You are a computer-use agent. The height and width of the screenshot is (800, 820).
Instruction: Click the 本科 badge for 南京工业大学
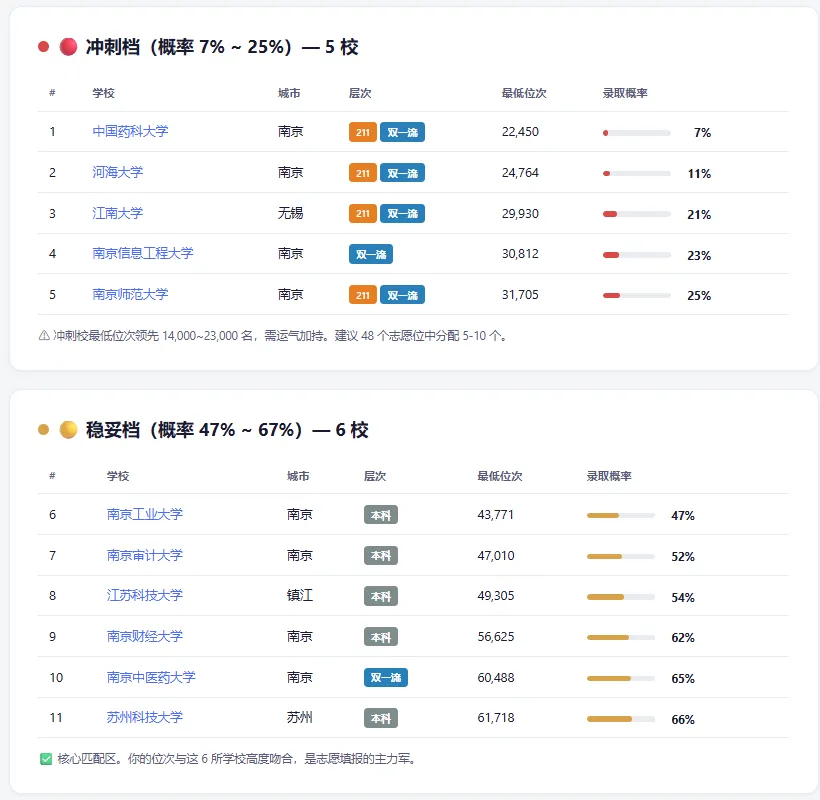coord(381,515)
